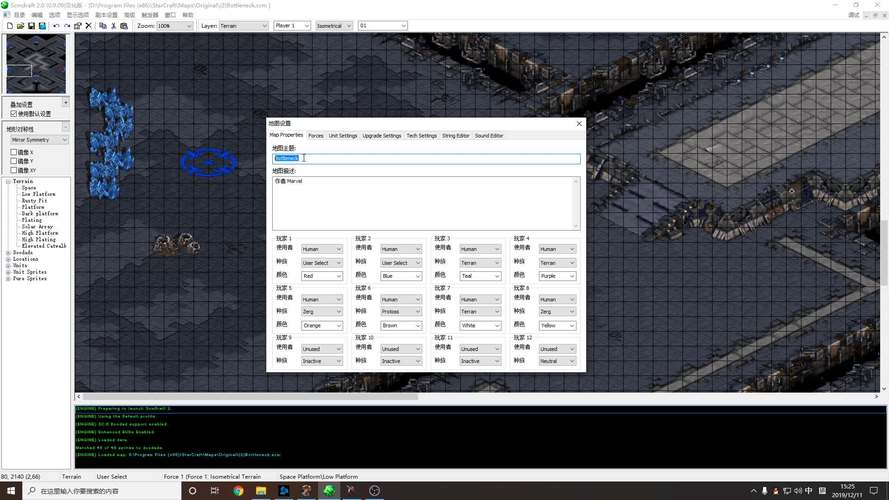Expand the Locations tree node

[9, 259]
